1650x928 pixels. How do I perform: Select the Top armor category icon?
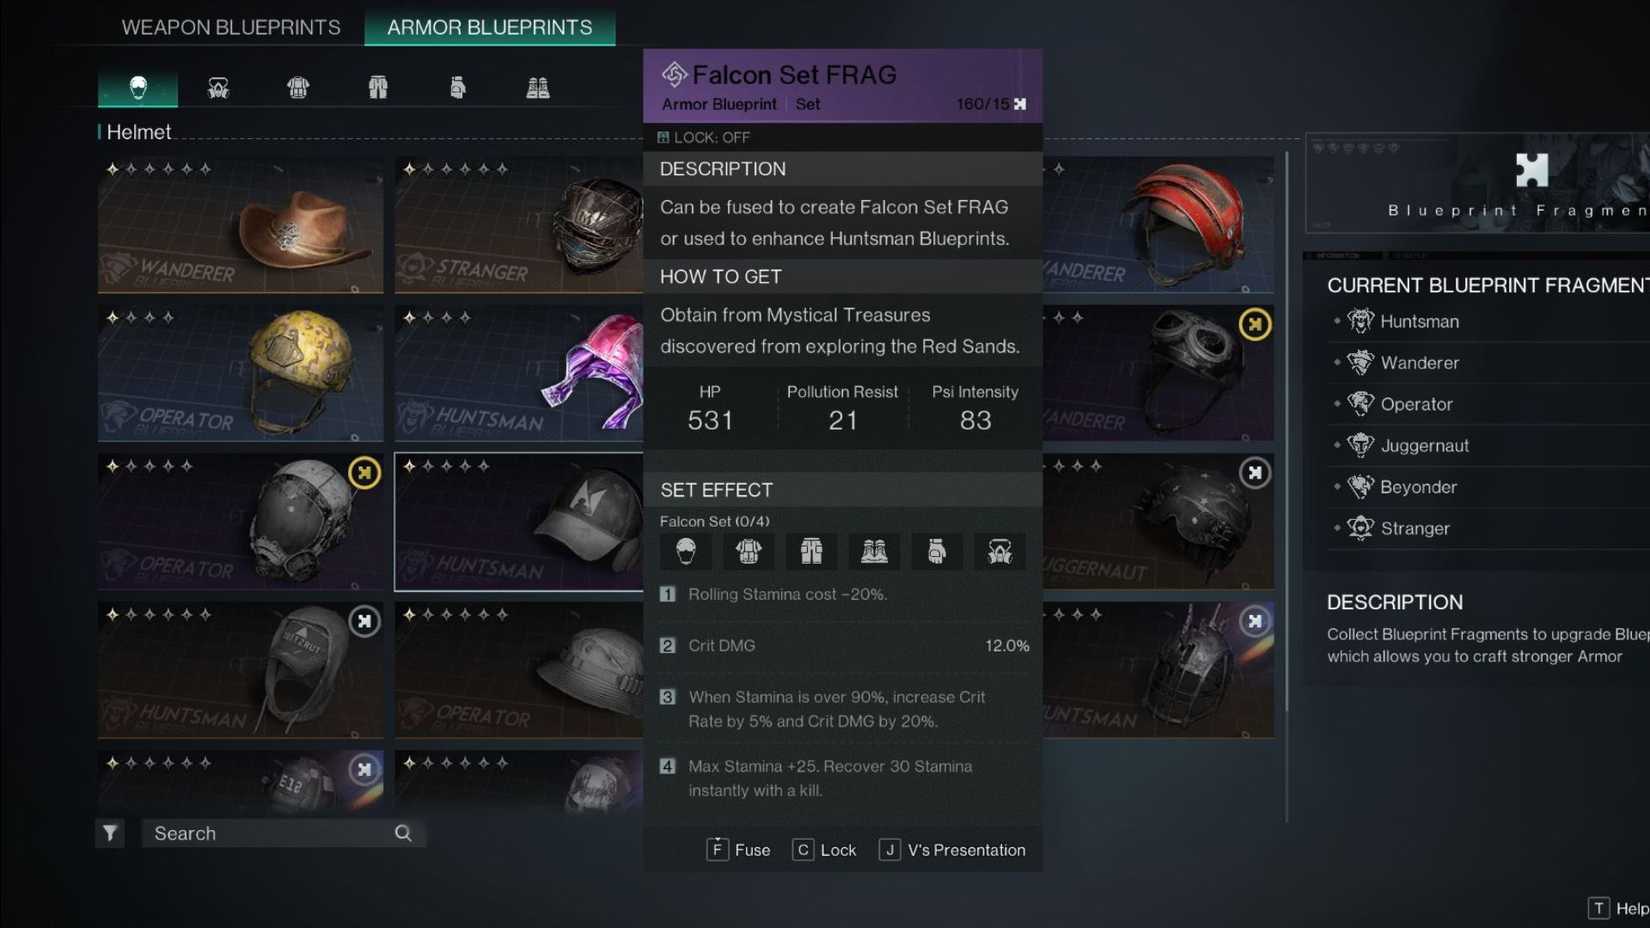[298, 88]
